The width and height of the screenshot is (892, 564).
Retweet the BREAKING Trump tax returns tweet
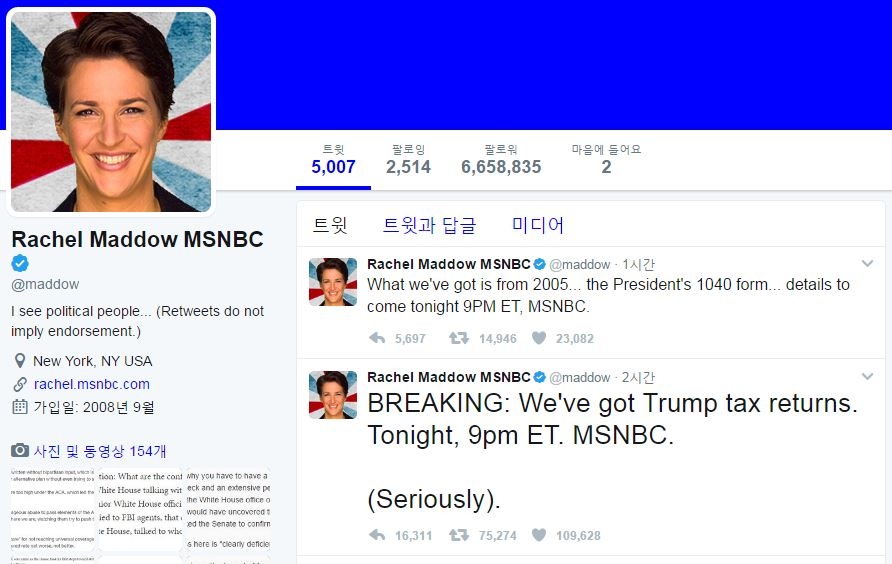[459, 536]
